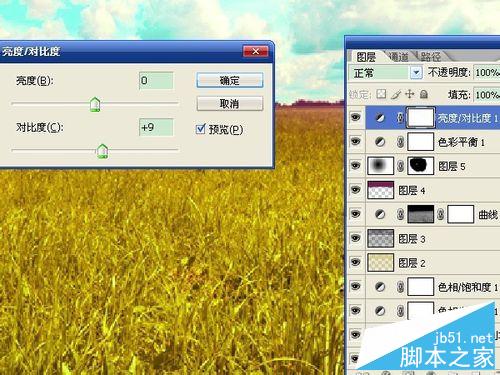Enable lock image pixels brush icon
This screenshot has width=500, height=375.
point(396,94)
